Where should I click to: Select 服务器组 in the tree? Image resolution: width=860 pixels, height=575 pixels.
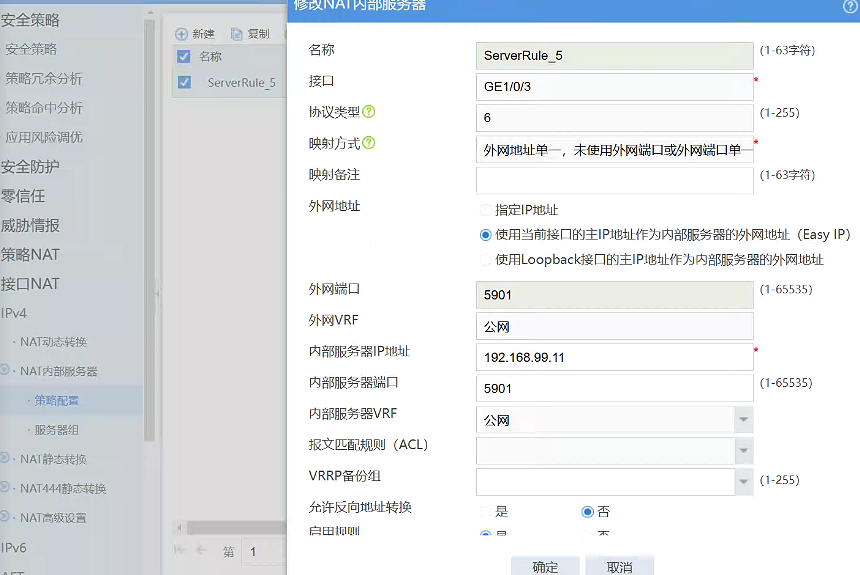click(56, 430)
